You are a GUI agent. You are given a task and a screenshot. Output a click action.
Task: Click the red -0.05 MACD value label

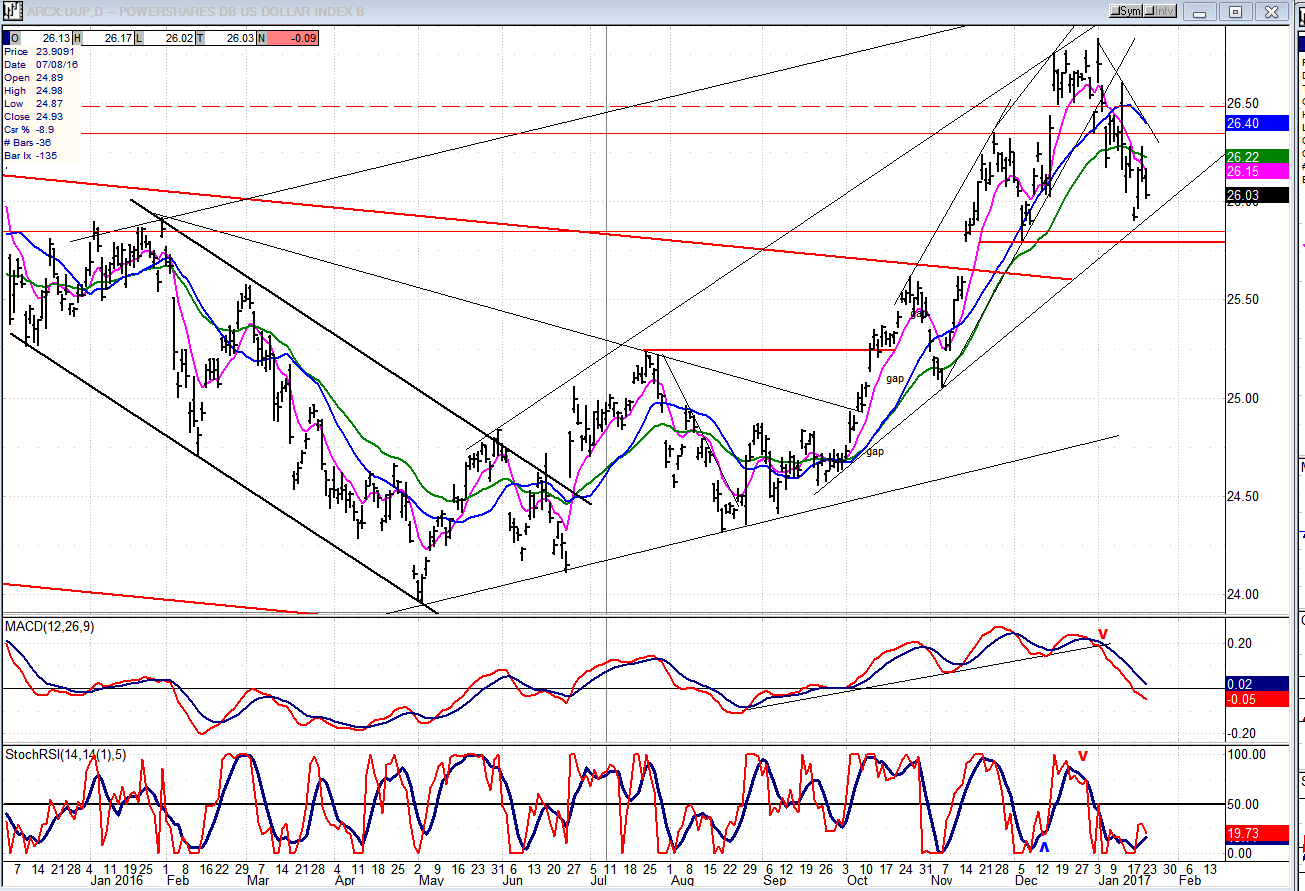1258,698
